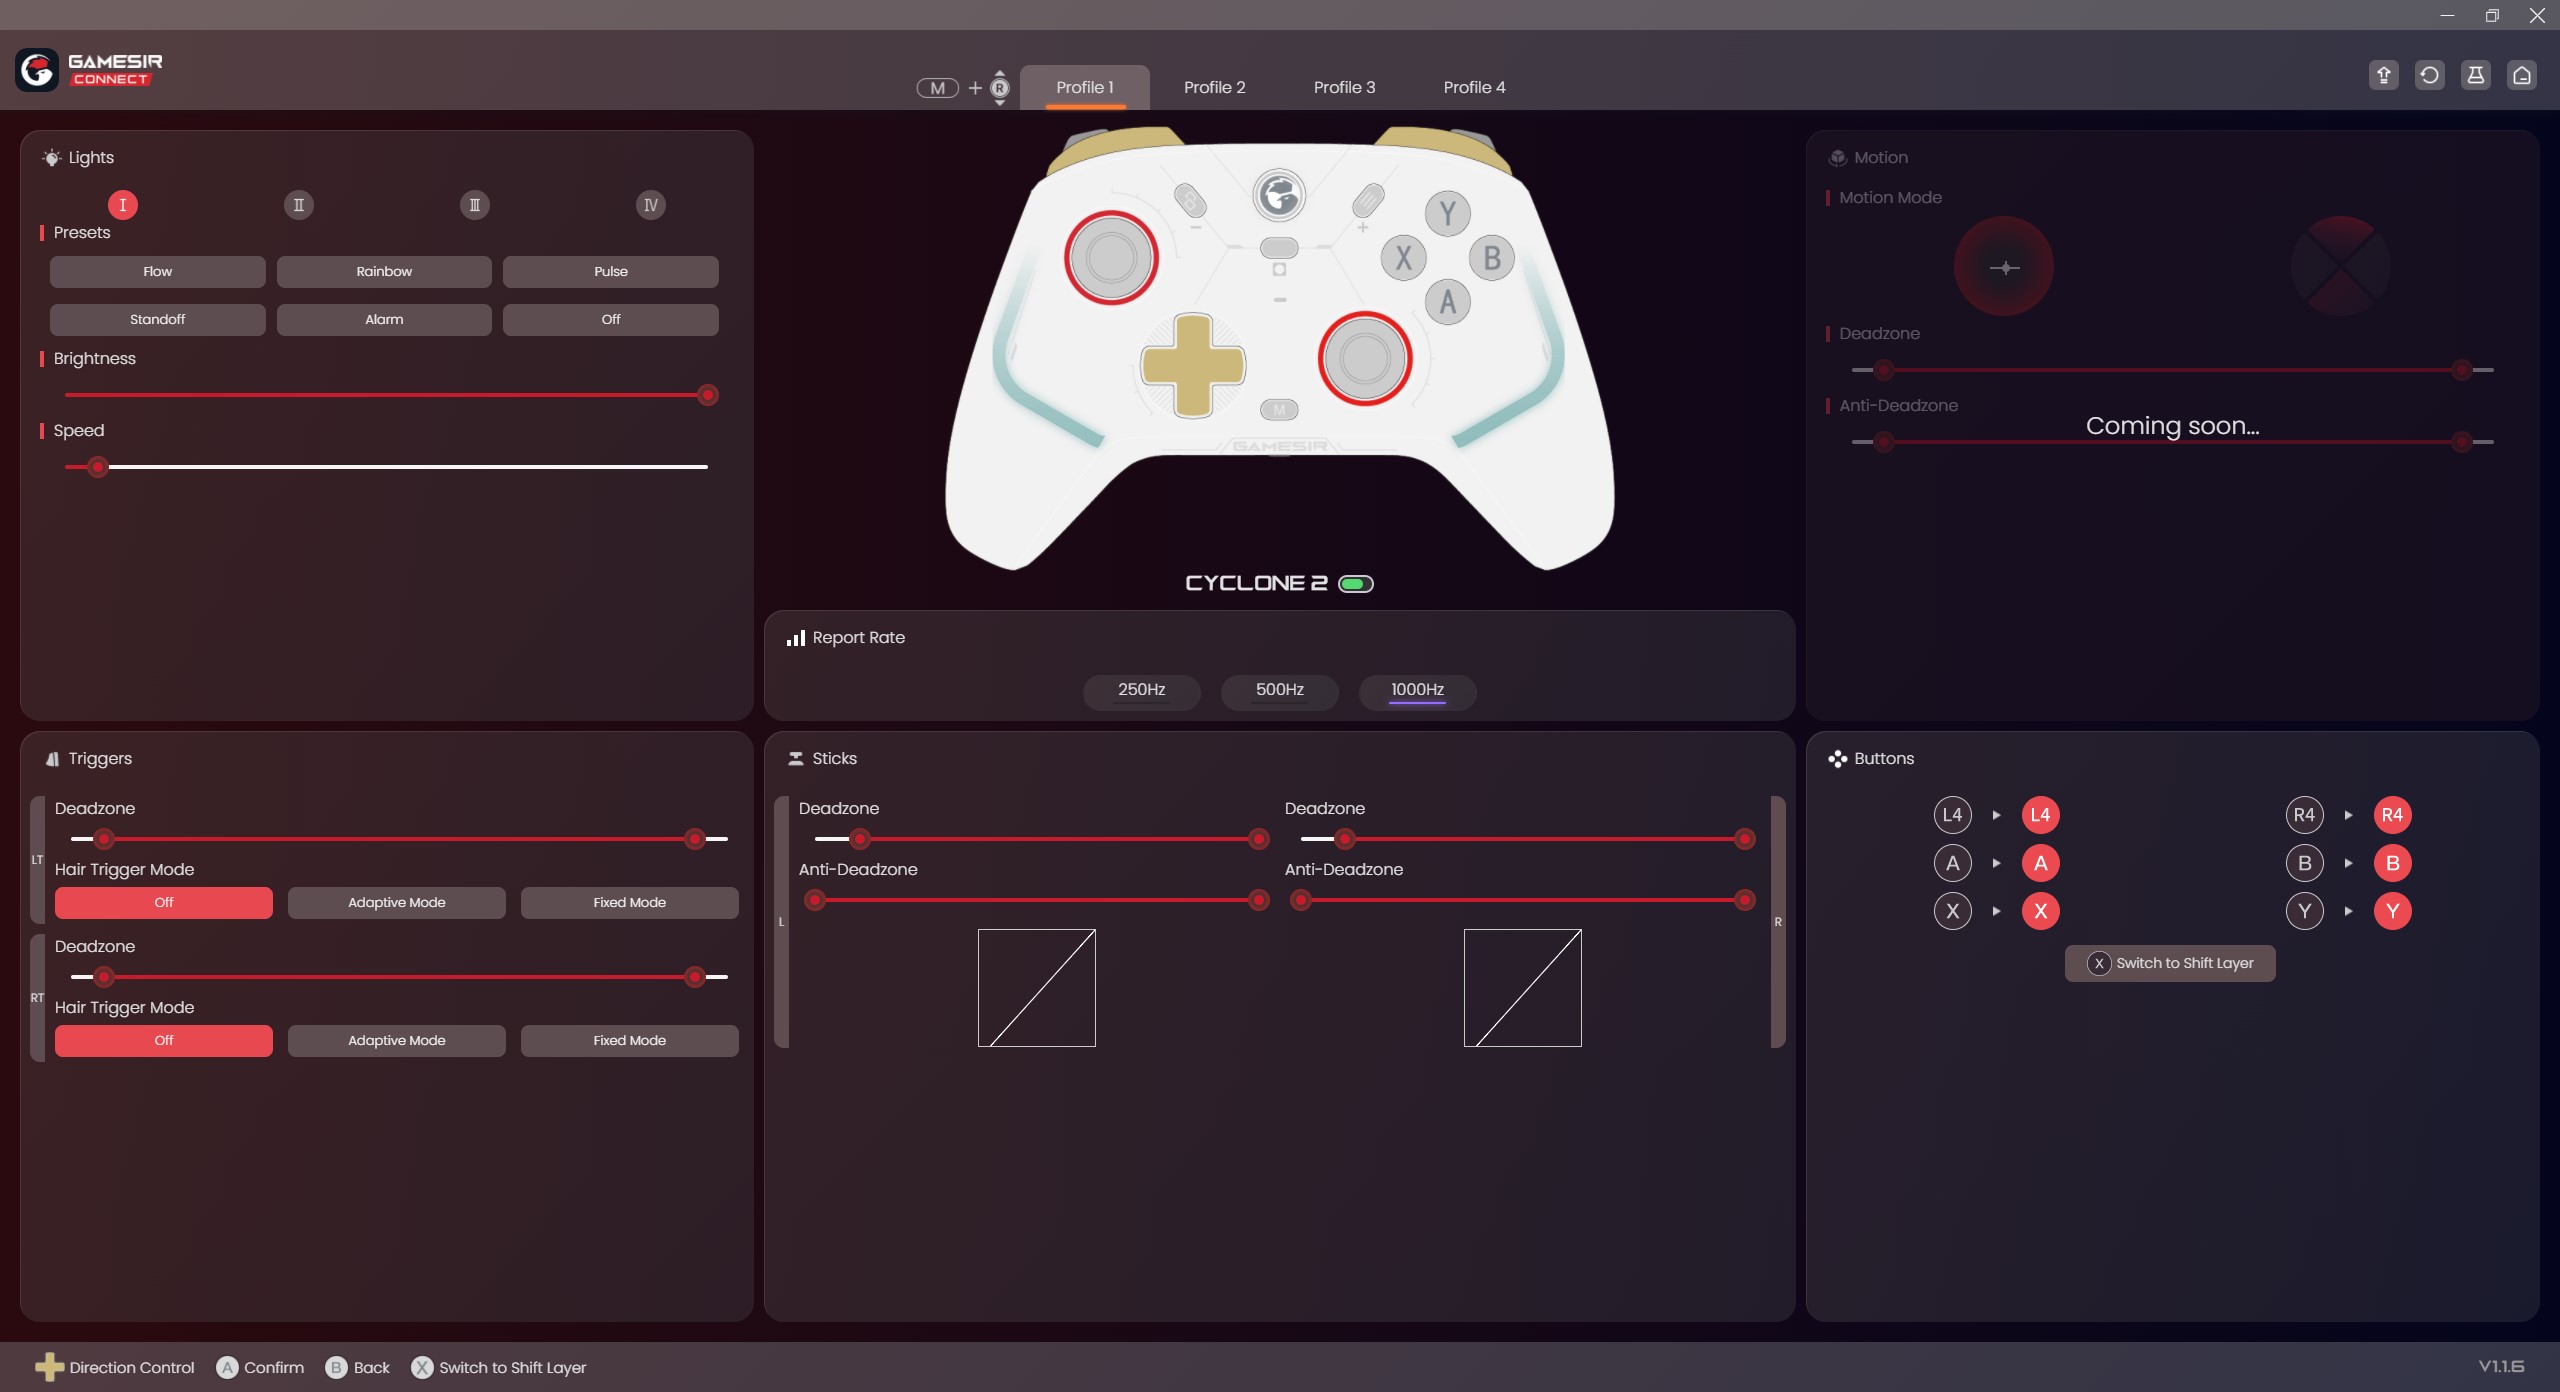This screenshot has height=1392, width=2560.
Task: Open the red X mapping target
Action: click(x=2041, y=911)
